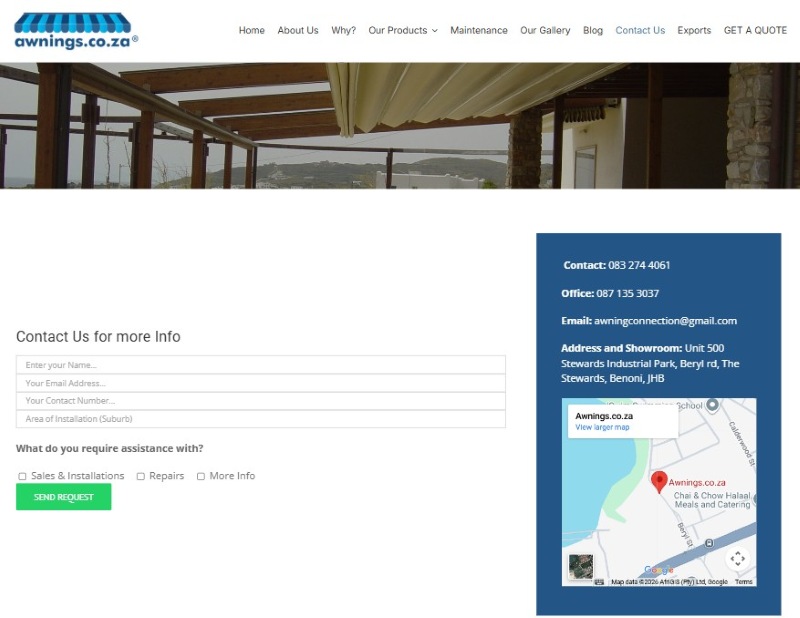The image size is (800, 618).
Task: Switch to the Maintenance page
Action: coord(479,30)
